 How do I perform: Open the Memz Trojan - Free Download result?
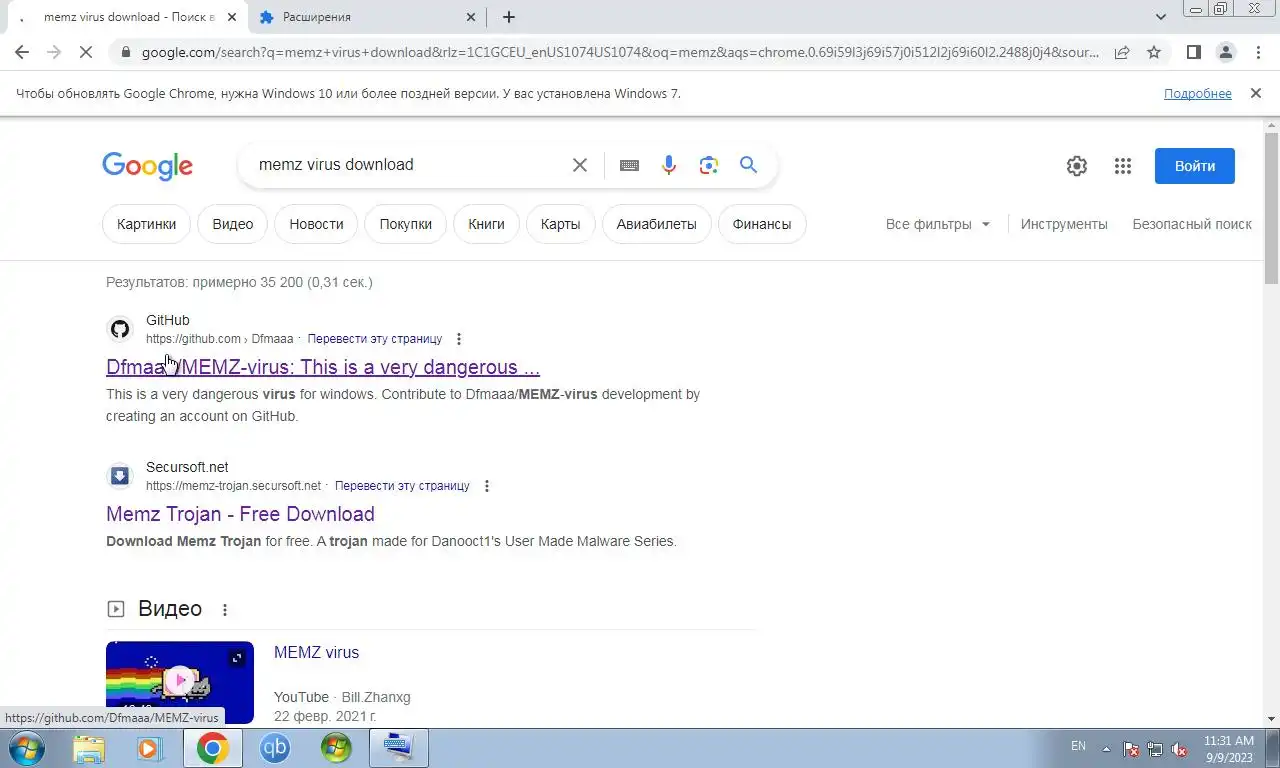tap(240, 514)
